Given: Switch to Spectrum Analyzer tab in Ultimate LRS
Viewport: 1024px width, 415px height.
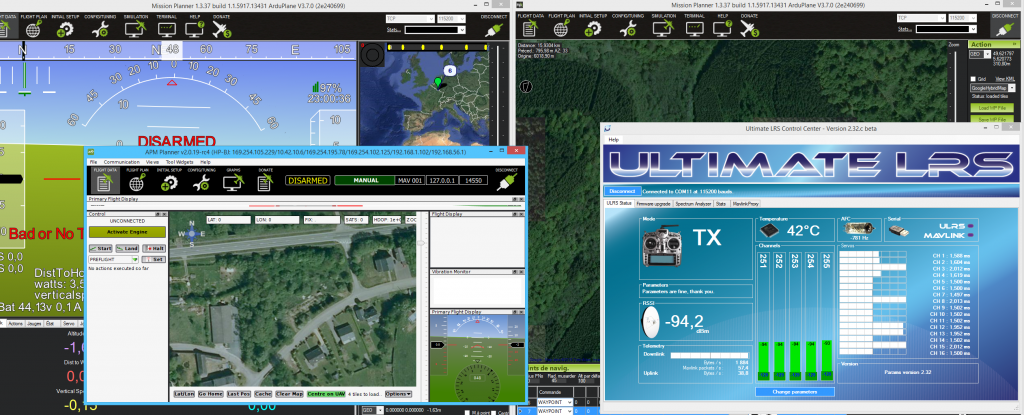Looking at the screenshot, I should [692, 203].
